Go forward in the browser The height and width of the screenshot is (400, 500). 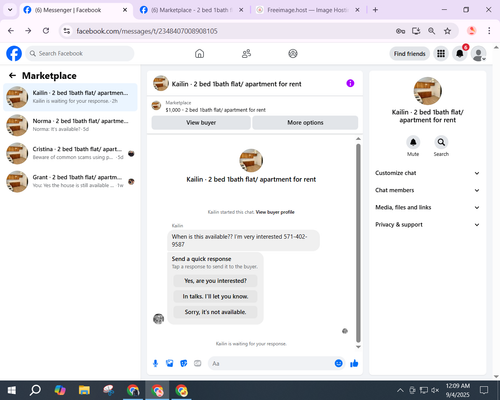point(28,31)
